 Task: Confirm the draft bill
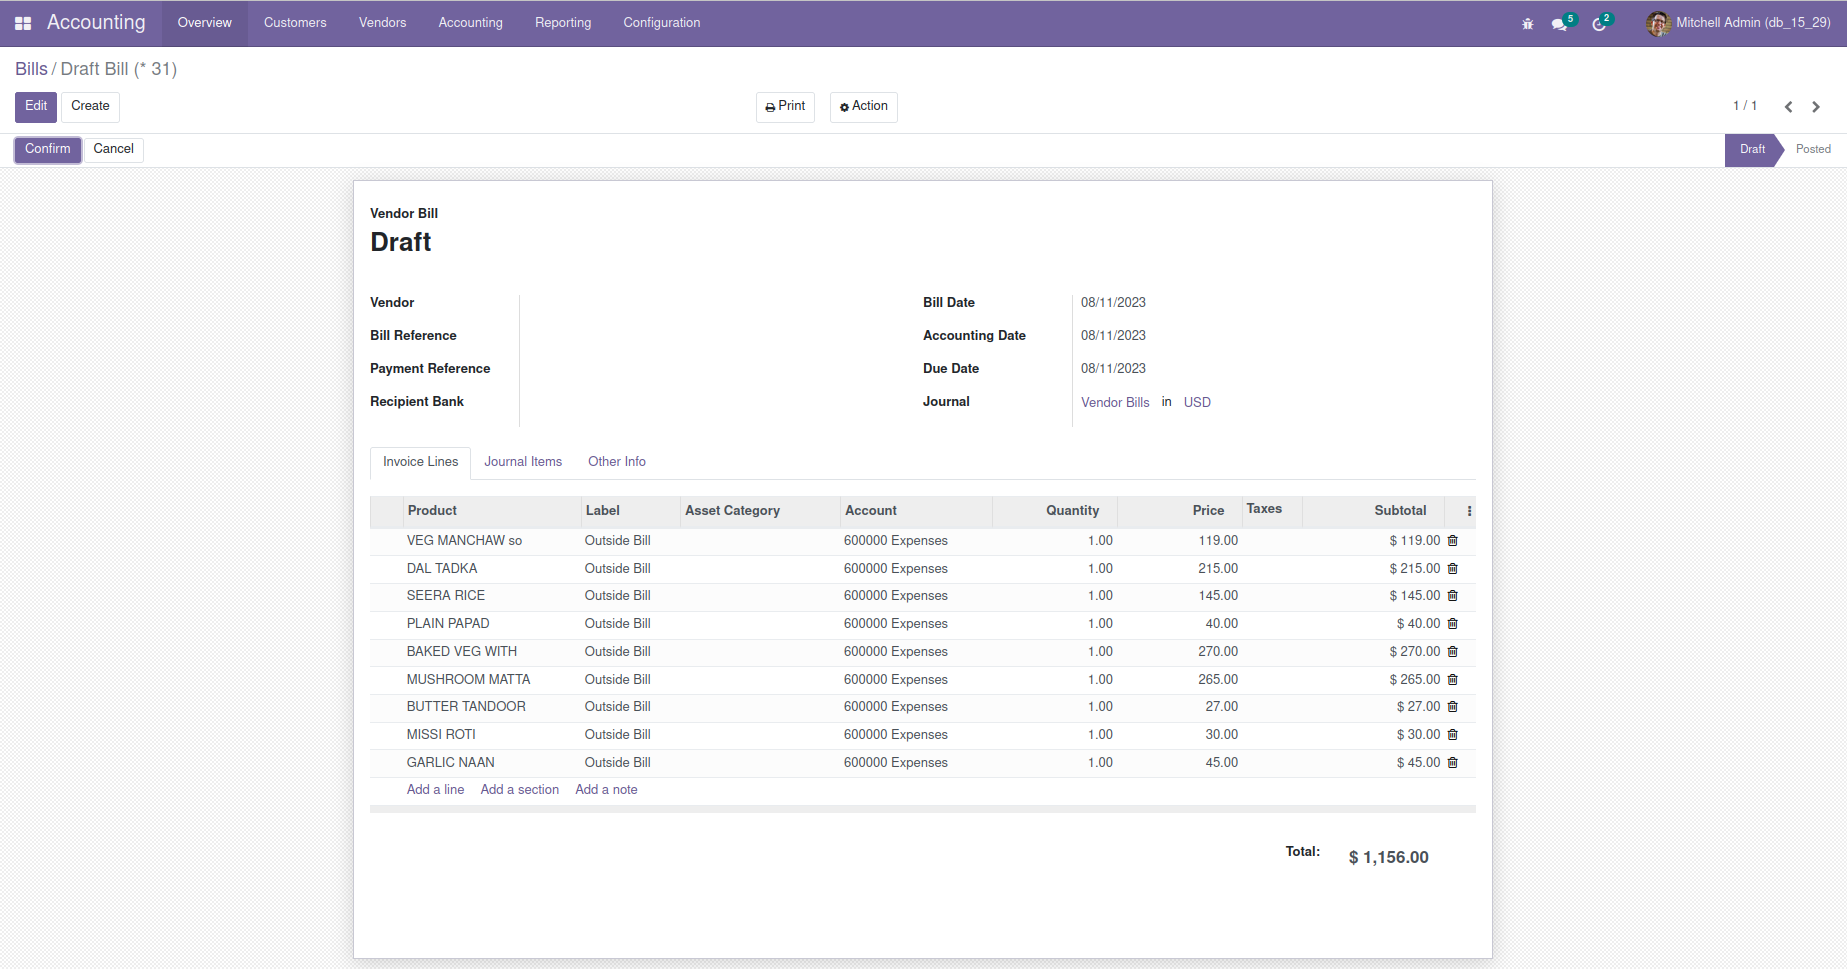[48, 149]
